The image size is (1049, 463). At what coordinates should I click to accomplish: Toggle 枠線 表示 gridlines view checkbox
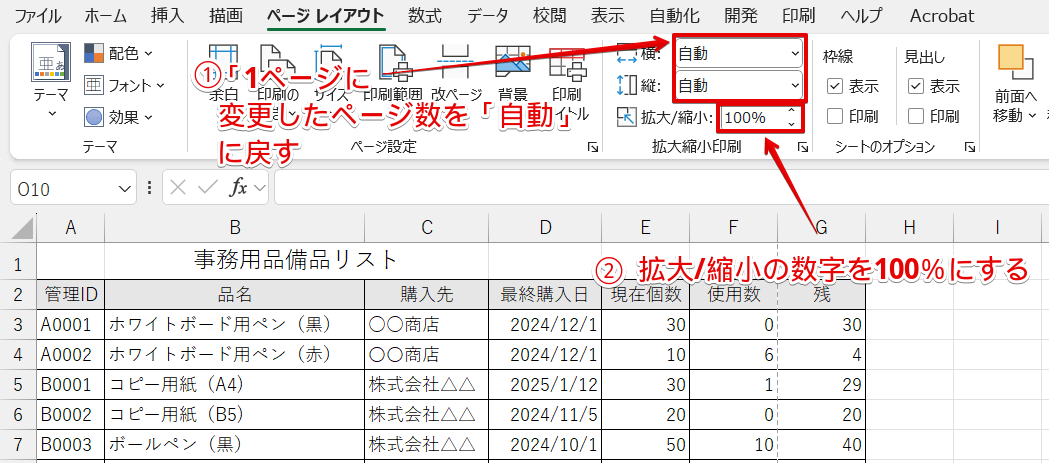pos(834,86)
